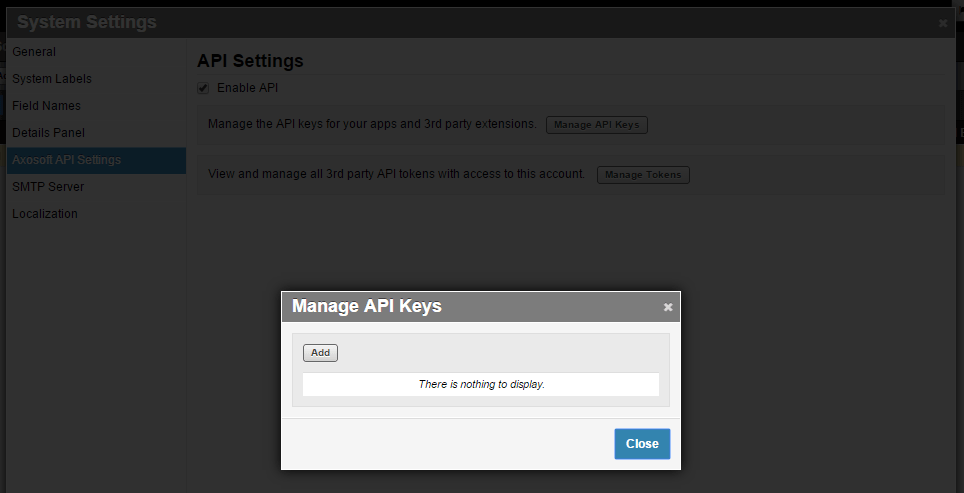Click 'There is nothing to display.' message
Image resolution: width=964 pixels, height=493 pixels.
481,384
